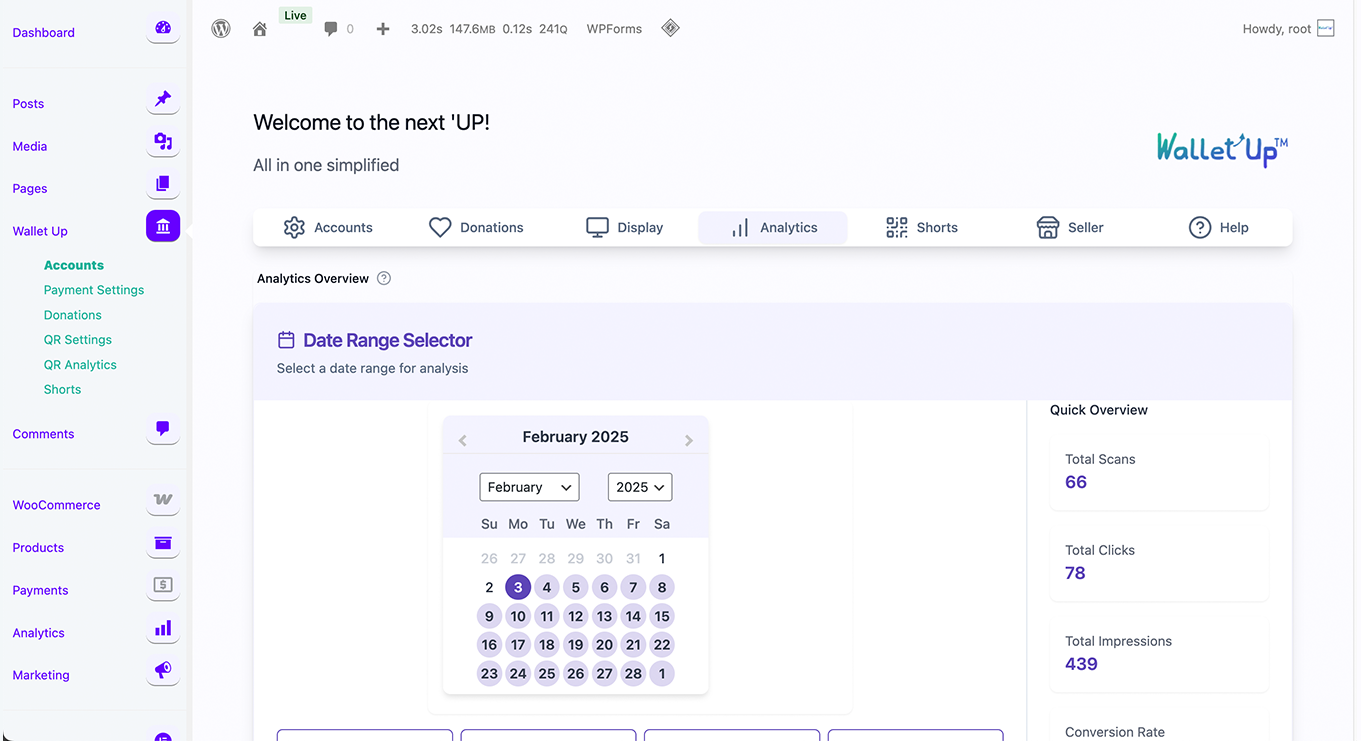Image resolution: width=1361 pixels, height=741 pixels.
Task: Click the help question mark beside Analytics Overview
Action: coord(384,278)
